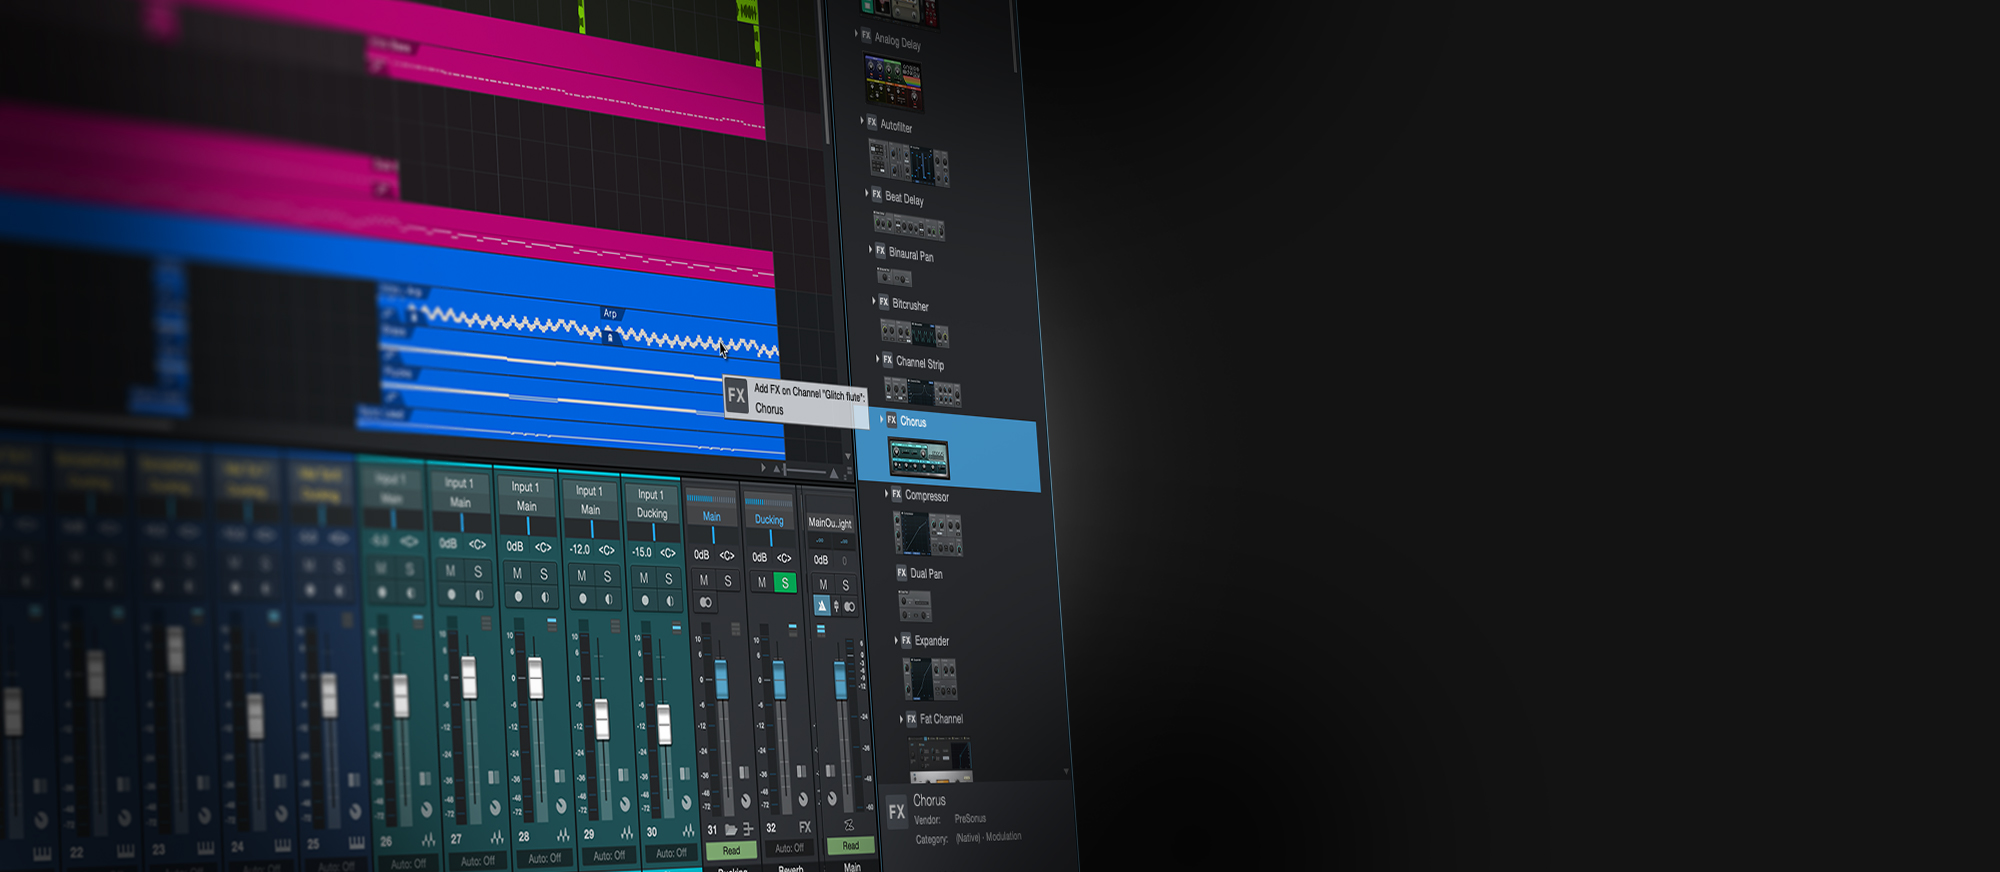
Task: Solo channel 27
Action: pyautogui.click(x=478, y=571)
